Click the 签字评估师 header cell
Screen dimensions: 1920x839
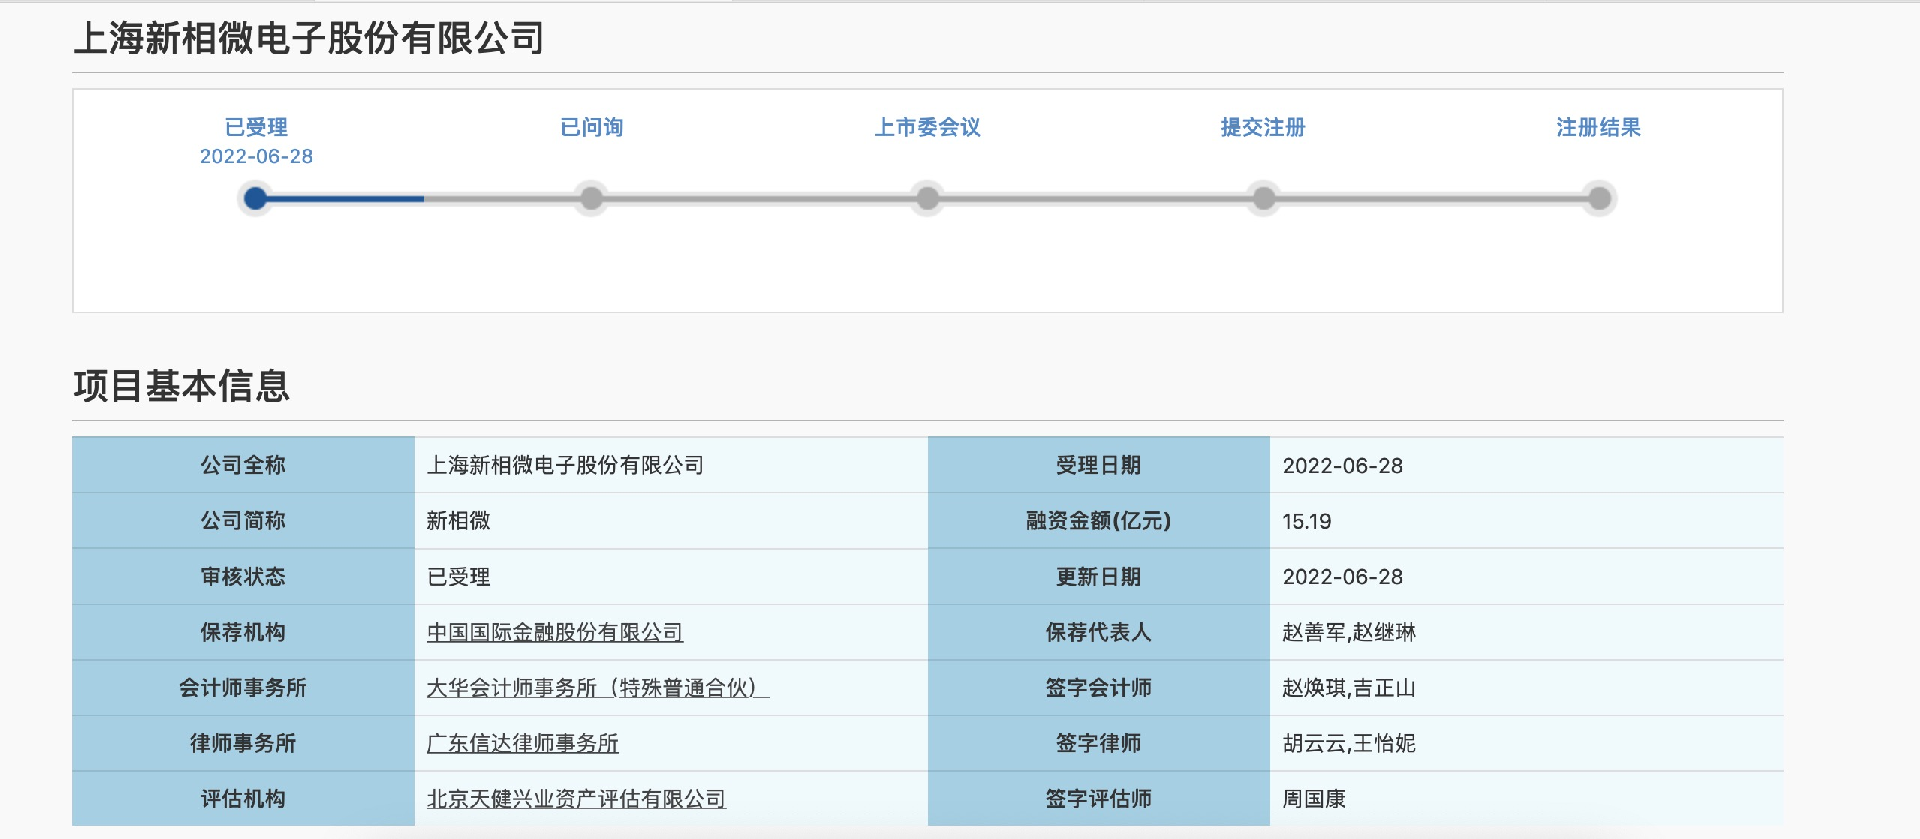point(1099,799)
